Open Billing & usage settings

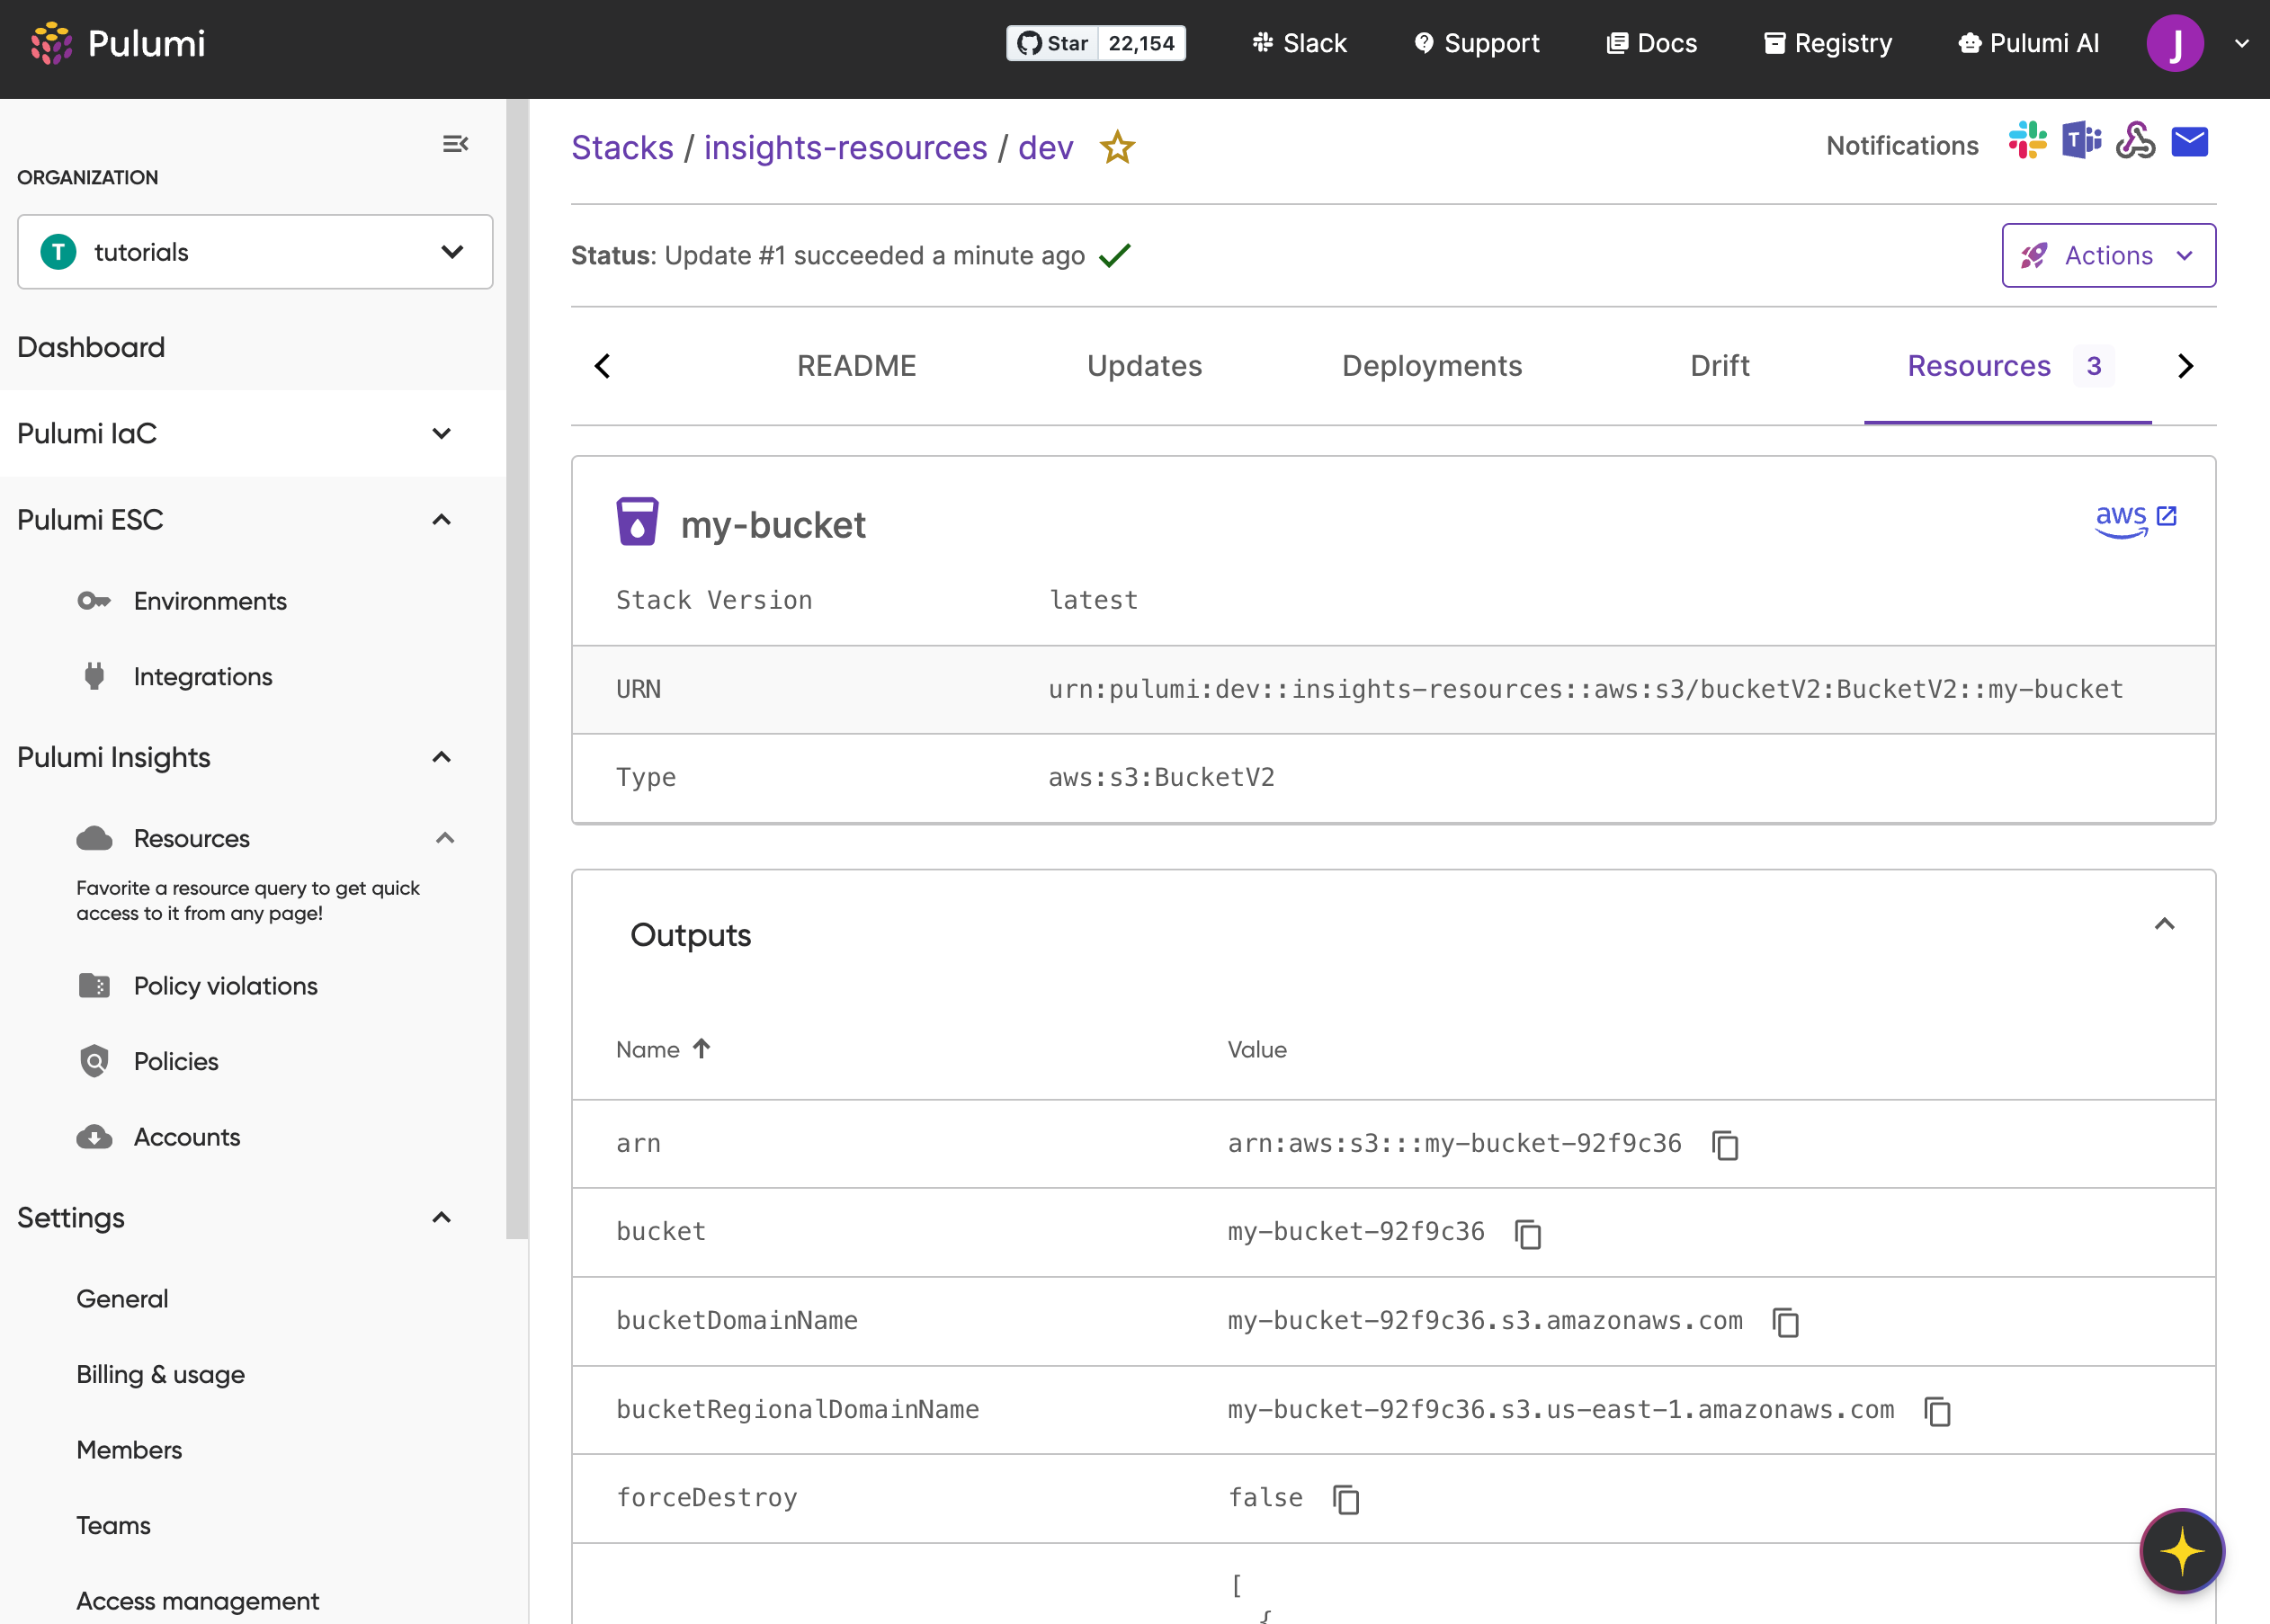click(160, 1374)
